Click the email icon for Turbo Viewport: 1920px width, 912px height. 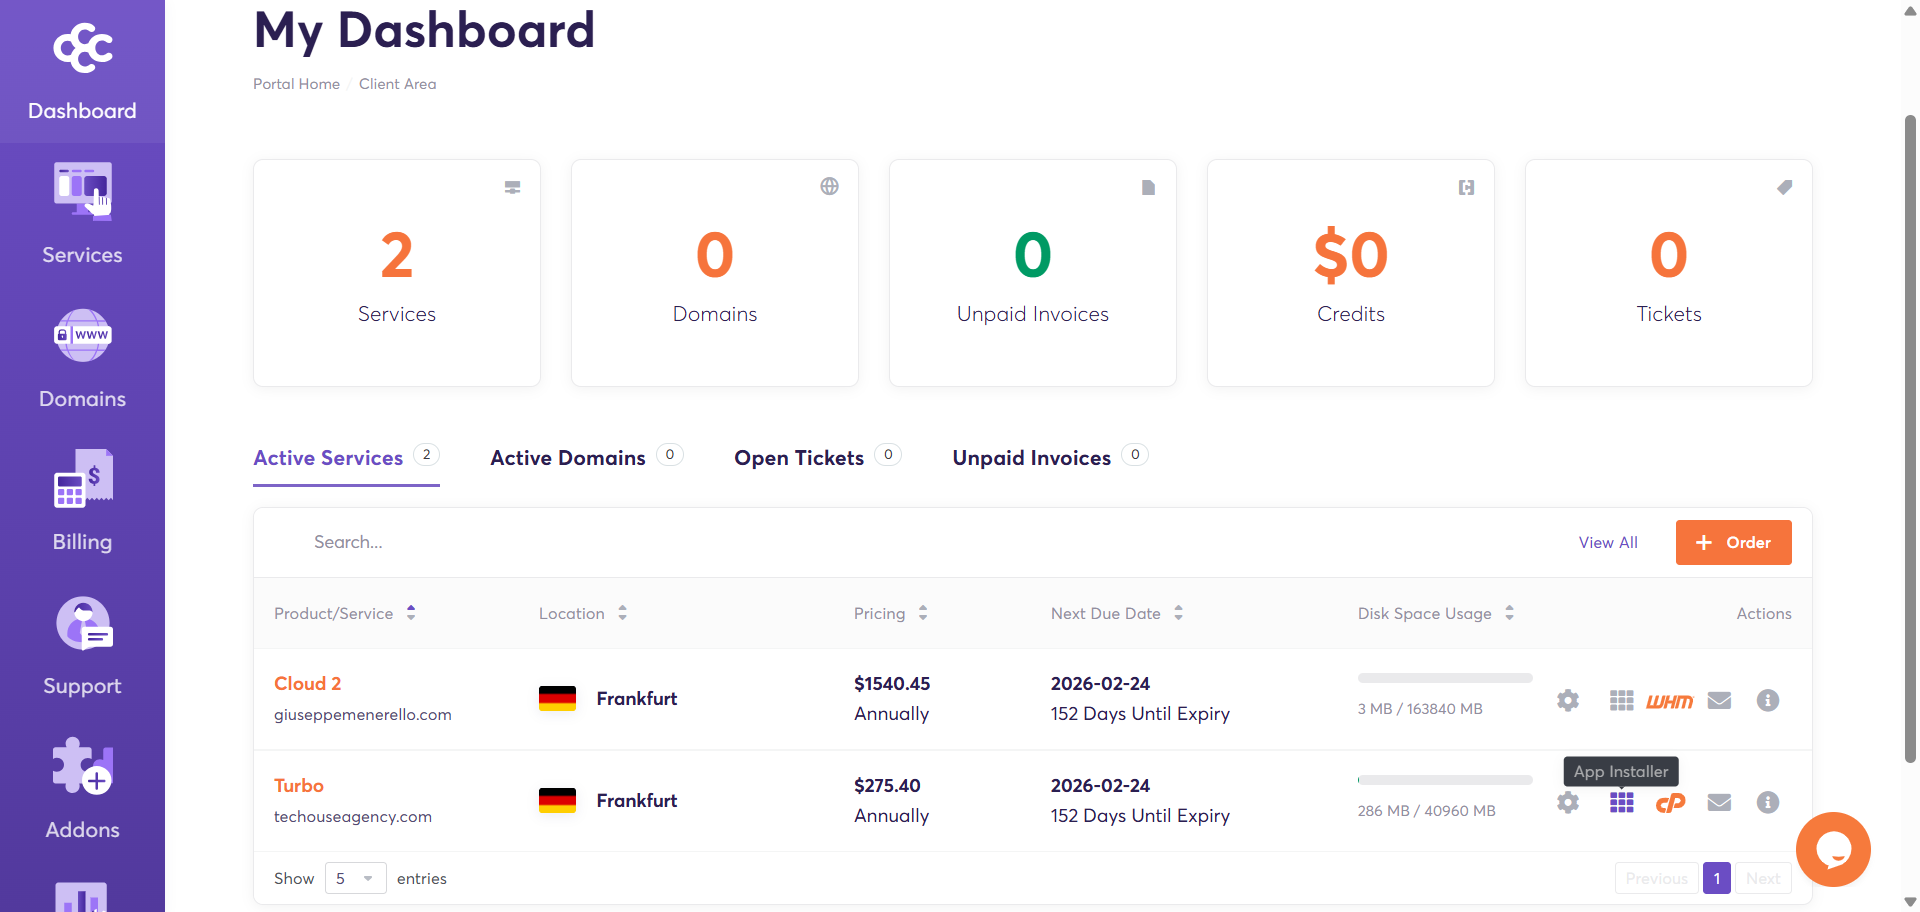tap(1719, 802)
